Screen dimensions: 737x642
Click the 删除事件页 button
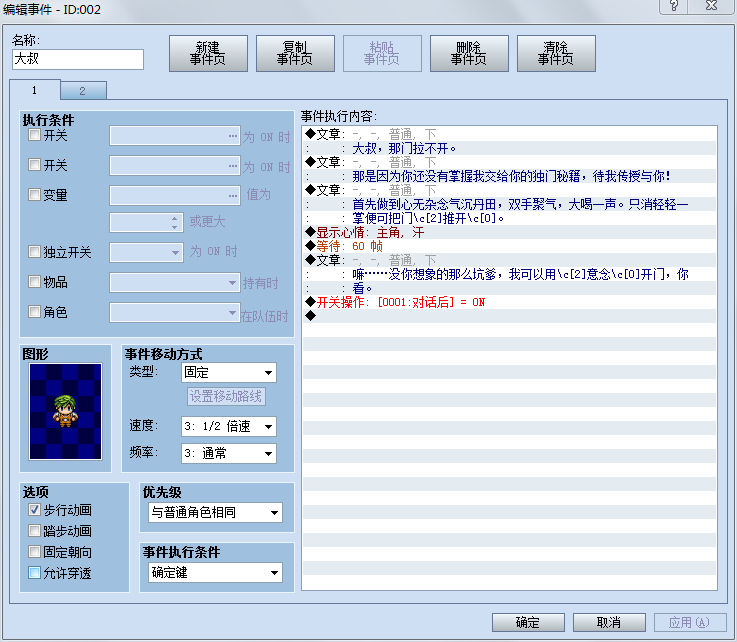pos(469,54)
